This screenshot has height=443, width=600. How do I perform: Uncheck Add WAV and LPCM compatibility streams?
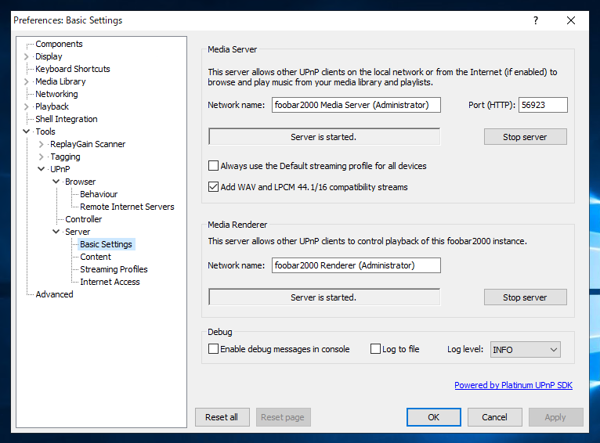(x=213, y=187)
